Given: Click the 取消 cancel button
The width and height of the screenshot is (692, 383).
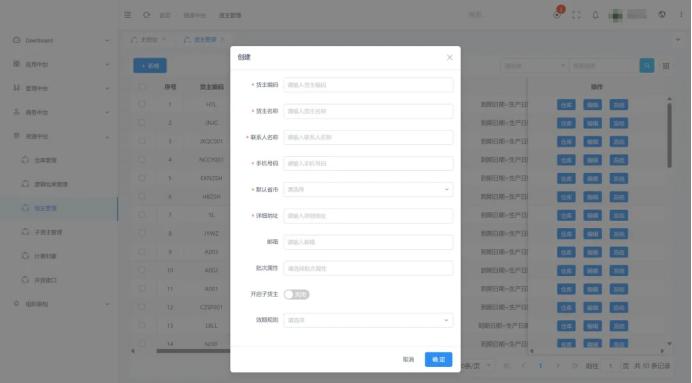Looking at the screenshot, I should pyautogui.click(x=408, y=359).
